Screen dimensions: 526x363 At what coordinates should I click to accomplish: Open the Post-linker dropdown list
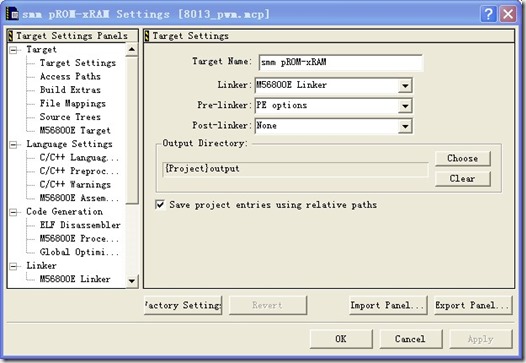[405, 126]
